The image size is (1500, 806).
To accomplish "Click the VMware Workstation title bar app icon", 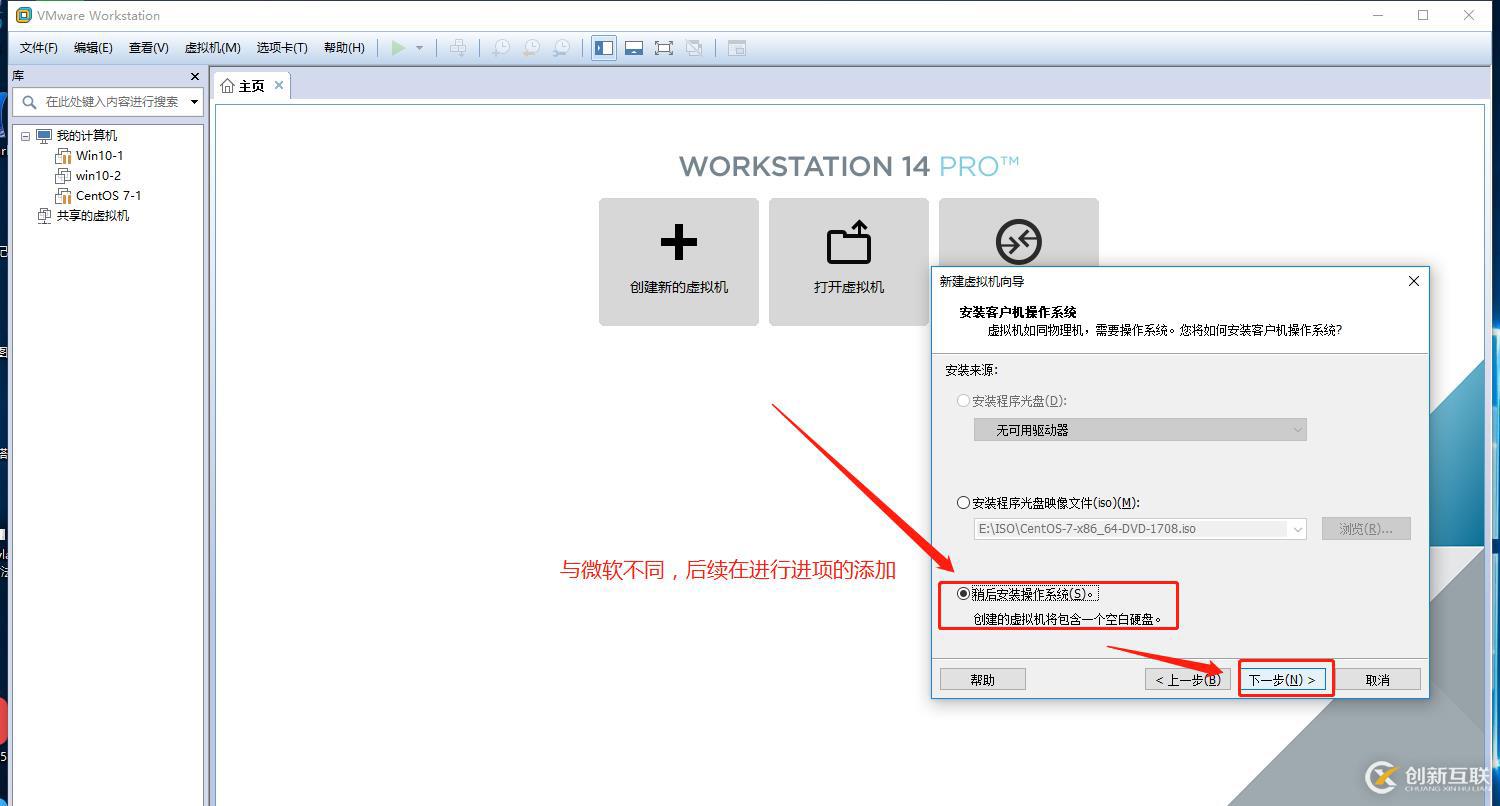I will 23,15.
